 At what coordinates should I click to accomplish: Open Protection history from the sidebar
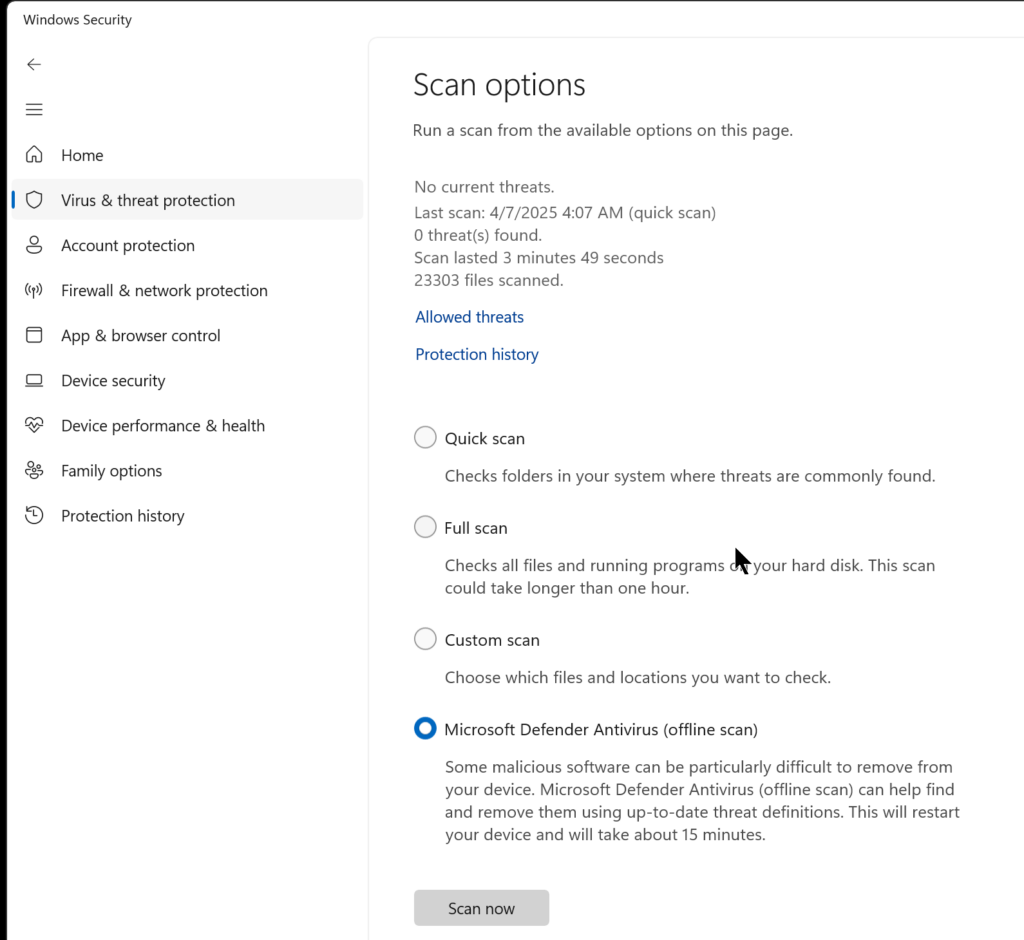point(187,515)
